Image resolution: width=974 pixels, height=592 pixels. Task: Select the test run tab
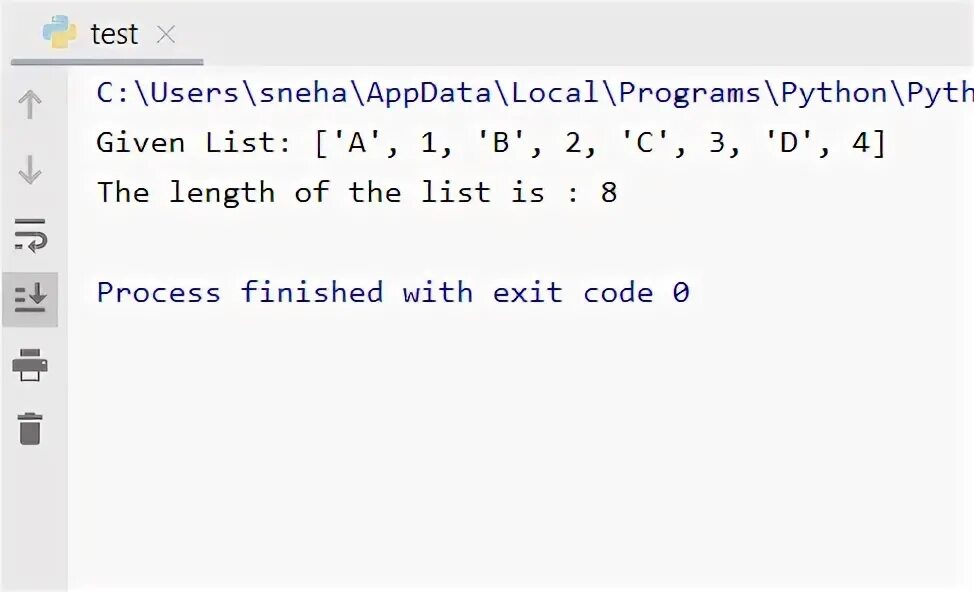107,34
